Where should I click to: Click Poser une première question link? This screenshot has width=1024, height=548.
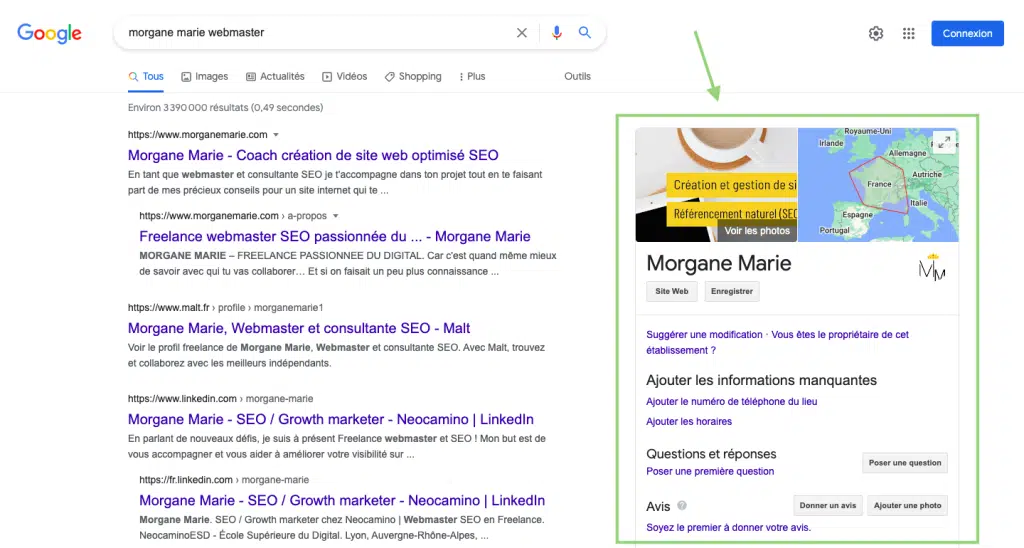[710, 471]
